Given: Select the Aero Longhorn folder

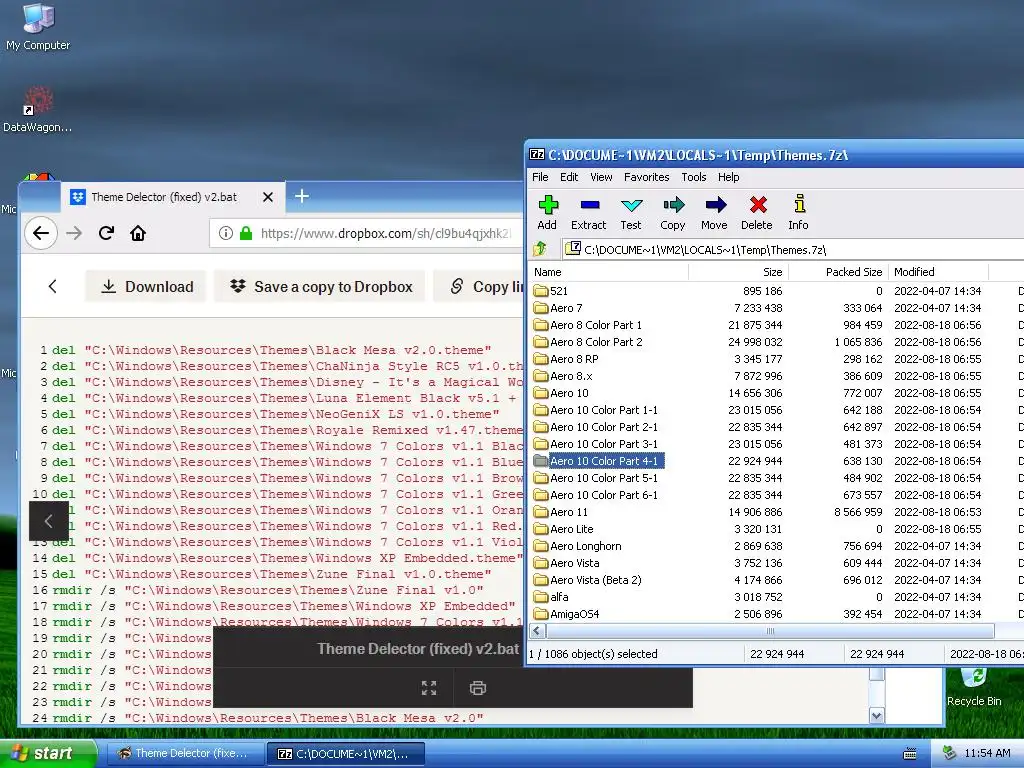Looking at the screenshot, I should (x=577, y=545).
